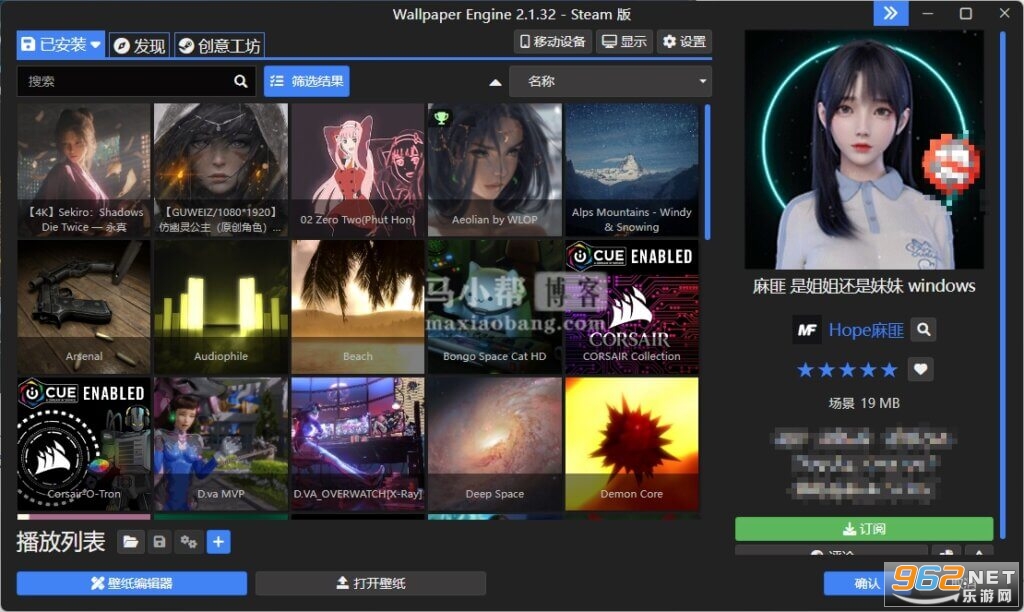Viewport: 1024px width, 612px height.
Task: Switch to the 已安装 tab
Action: [61, 44]
